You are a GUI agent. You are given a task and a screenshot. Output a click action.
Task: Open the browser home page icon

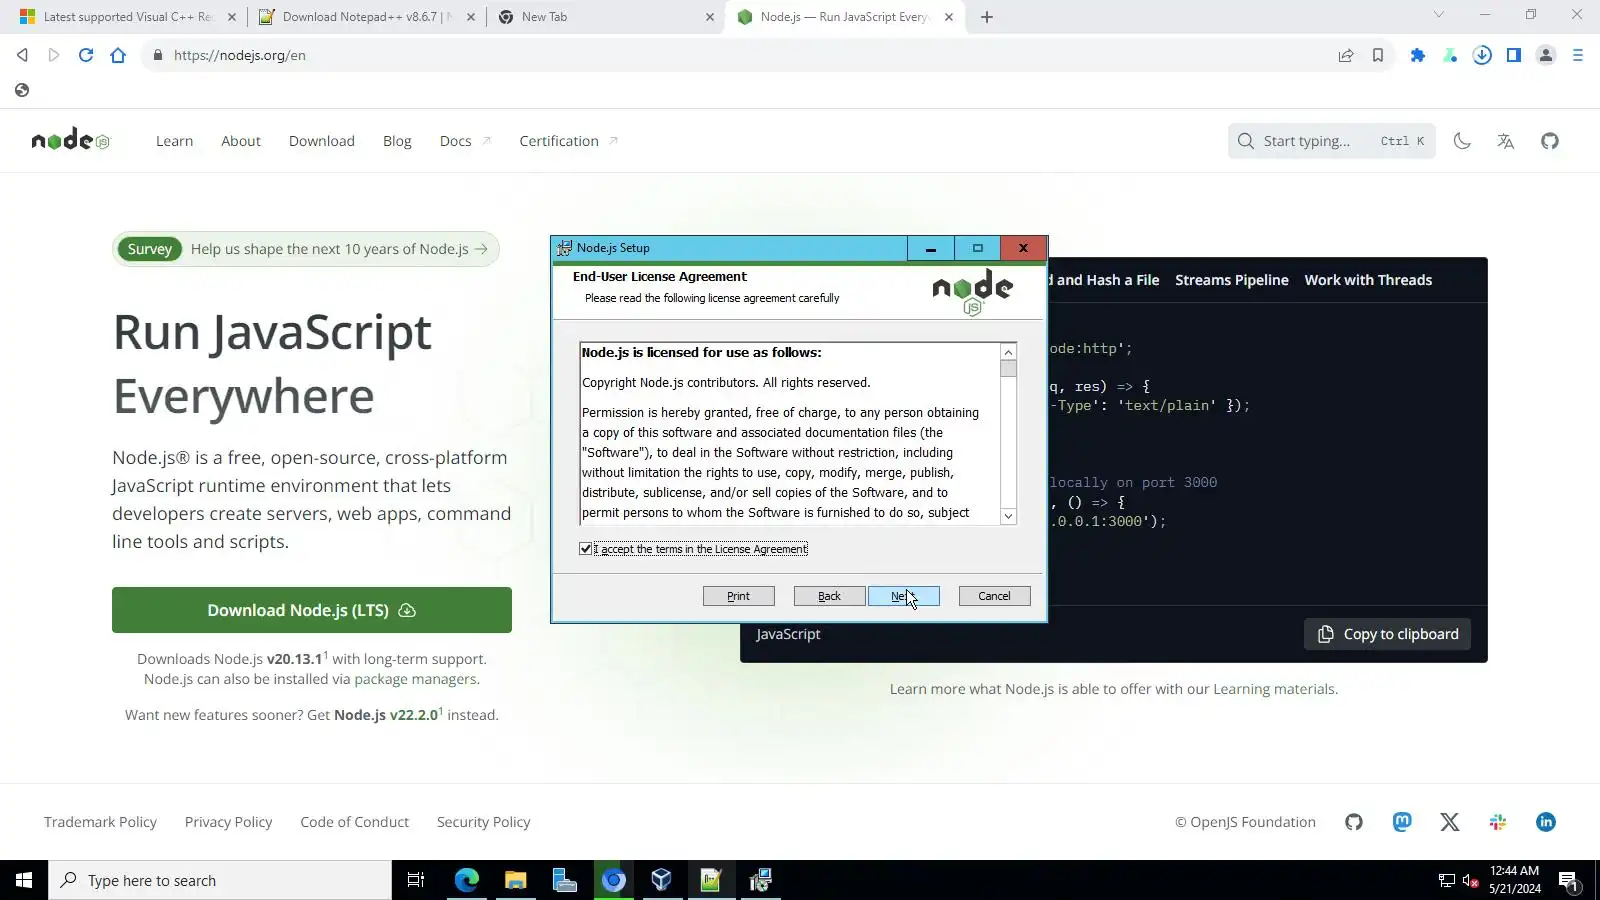pos(118,55)
